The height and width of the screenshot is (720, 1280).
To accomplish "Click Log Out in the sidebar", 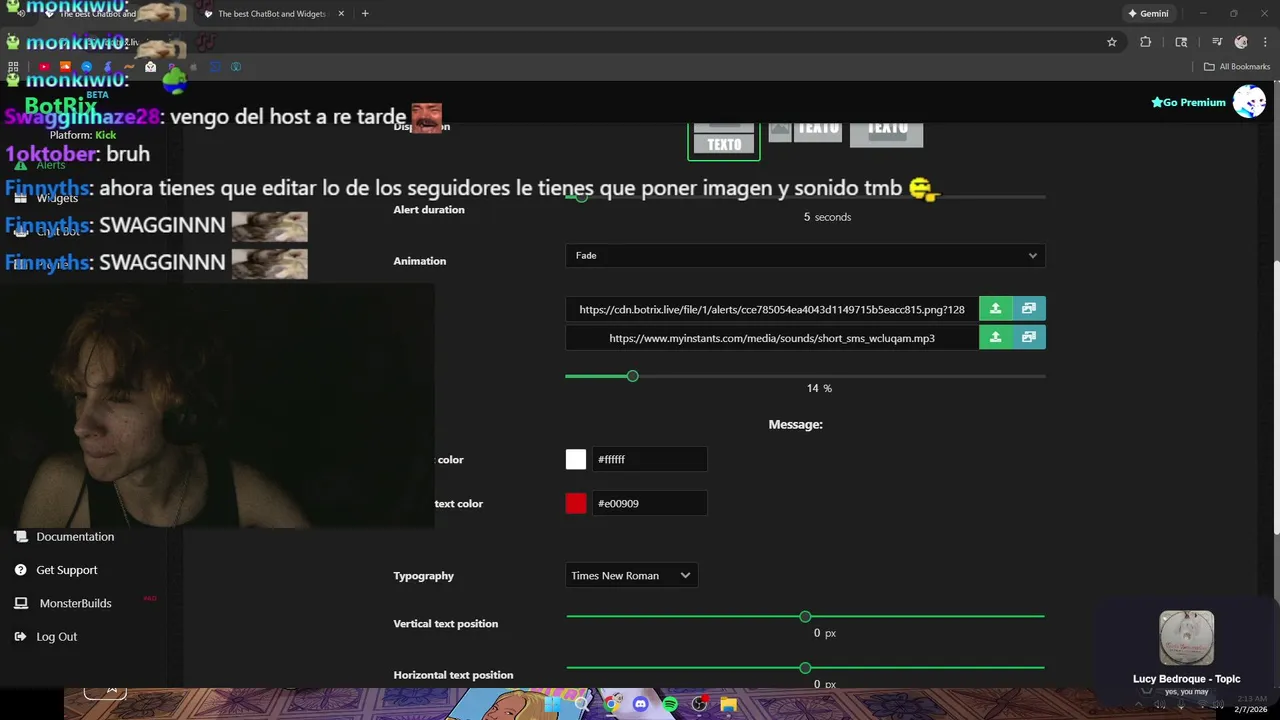I will [46, 637].
